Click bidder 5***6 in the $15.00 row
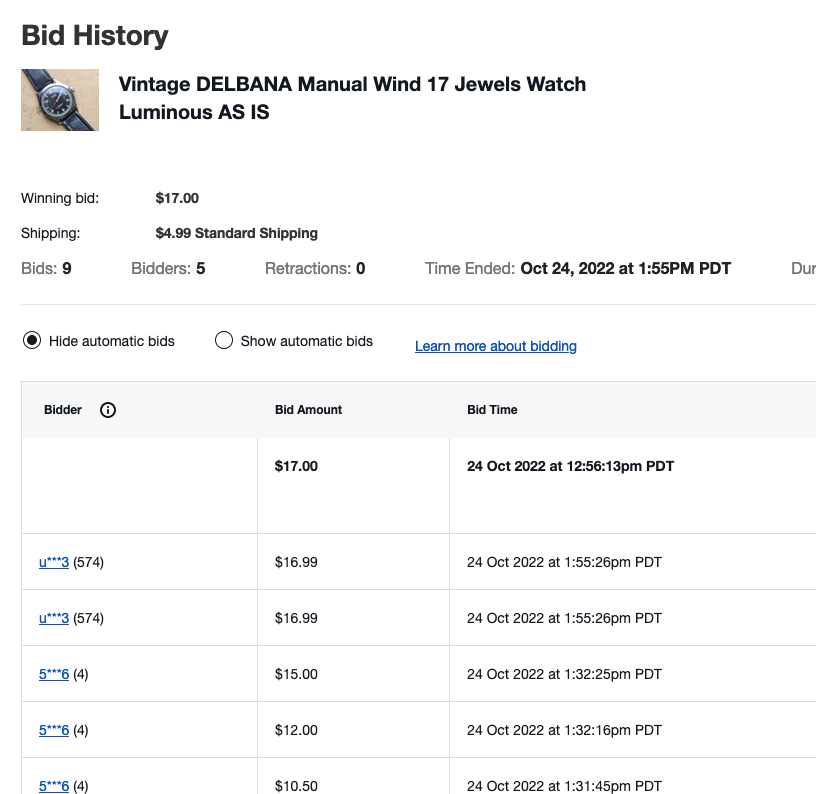This screenshot has height=794, width=816. [x=54, y=674]
